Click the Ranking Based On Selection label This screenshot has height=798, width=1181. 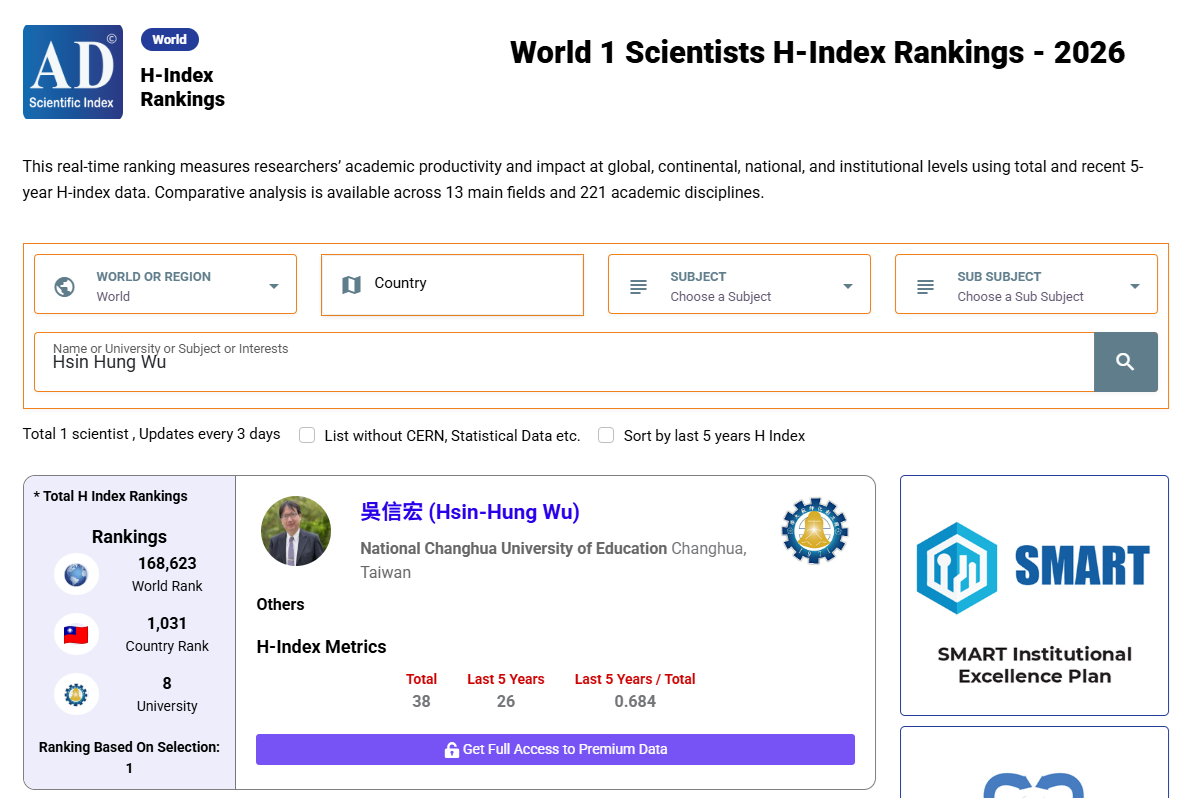130,747
